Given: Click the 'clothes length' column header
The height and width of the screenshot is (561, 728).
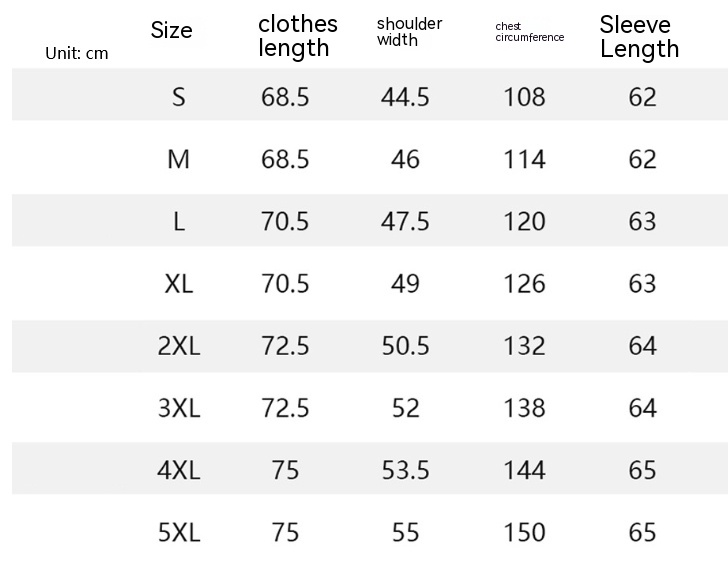Looking at the screenshot, I should (x=297, y=36).
